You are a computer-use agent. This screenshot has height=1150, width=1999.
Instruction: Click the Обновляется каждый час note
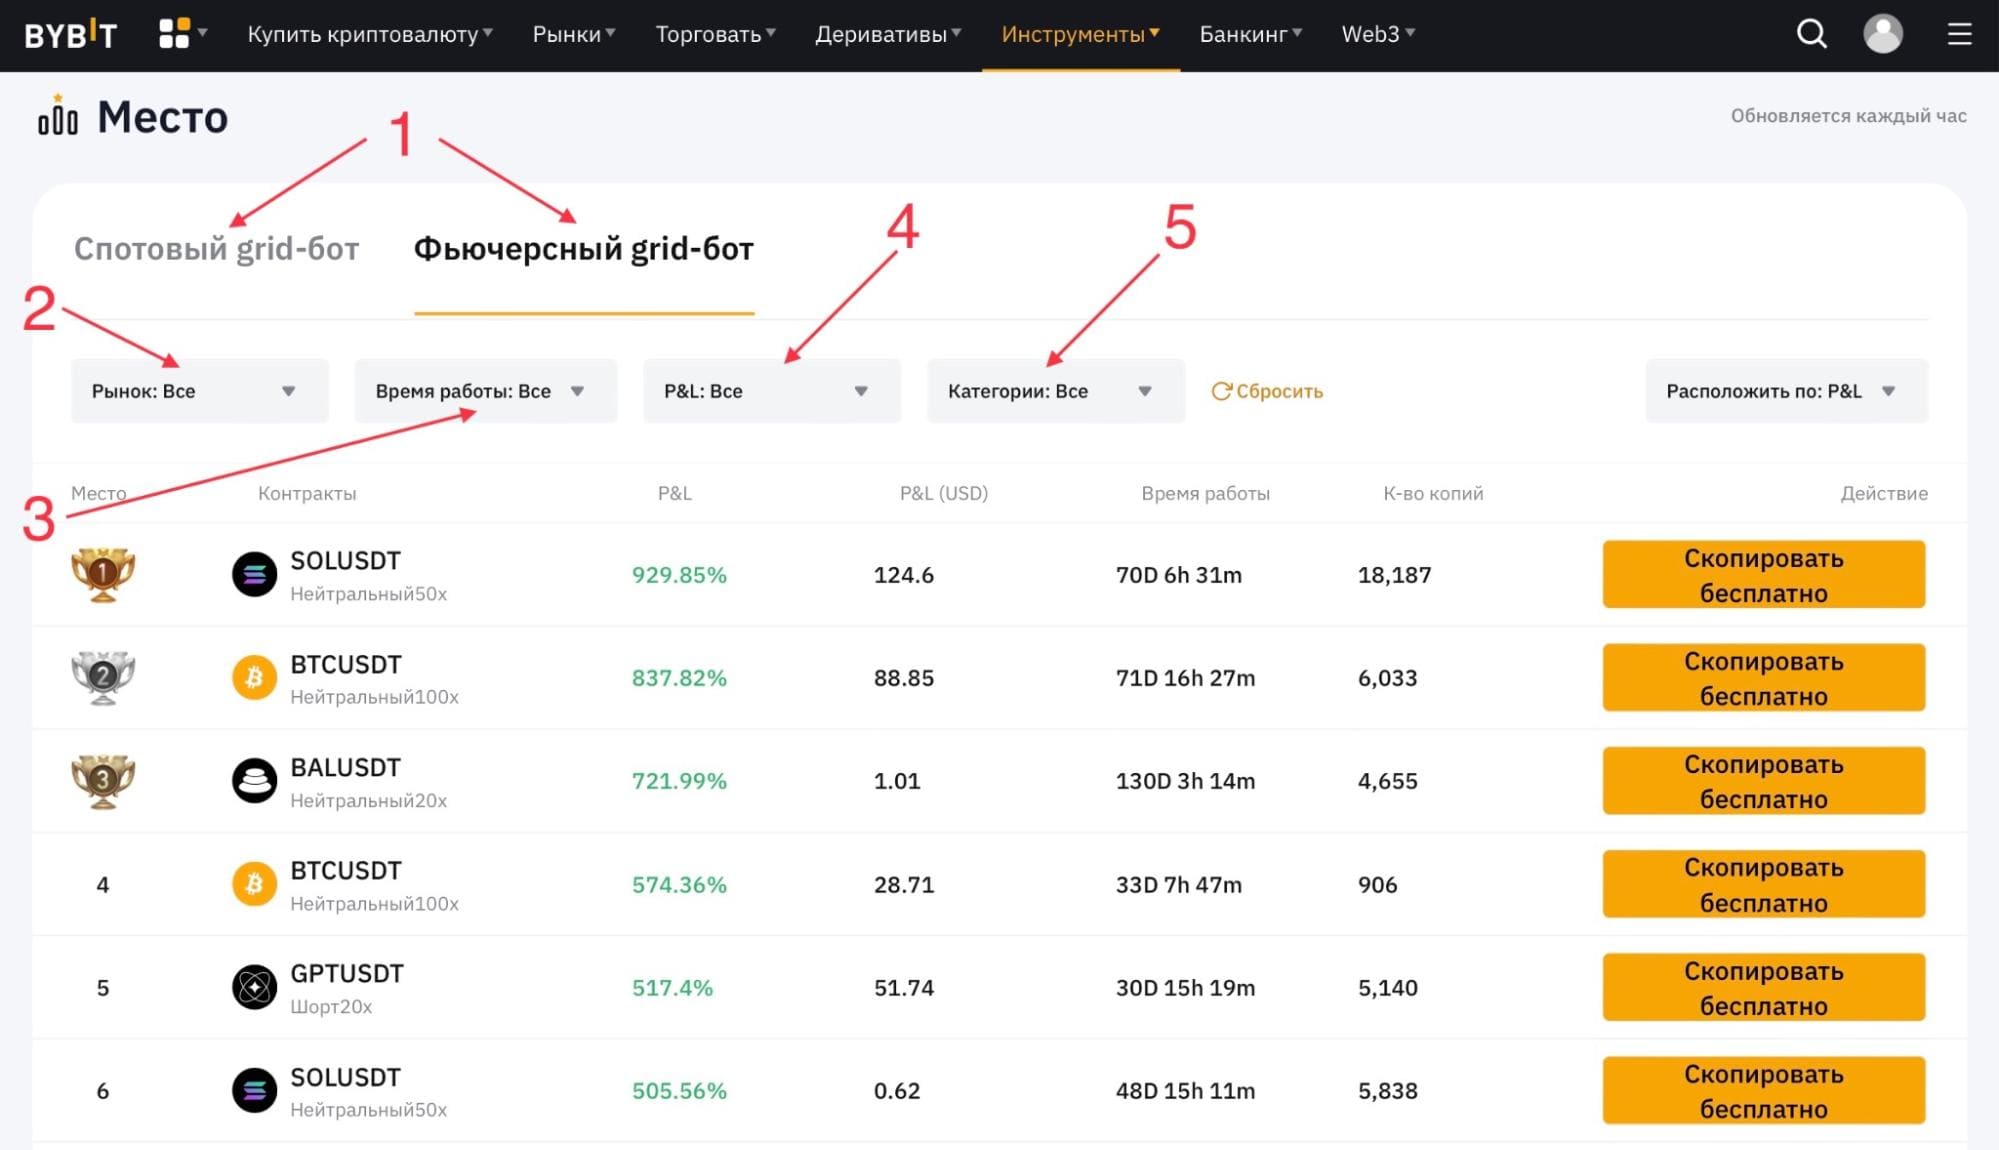tap(1849, 116)
